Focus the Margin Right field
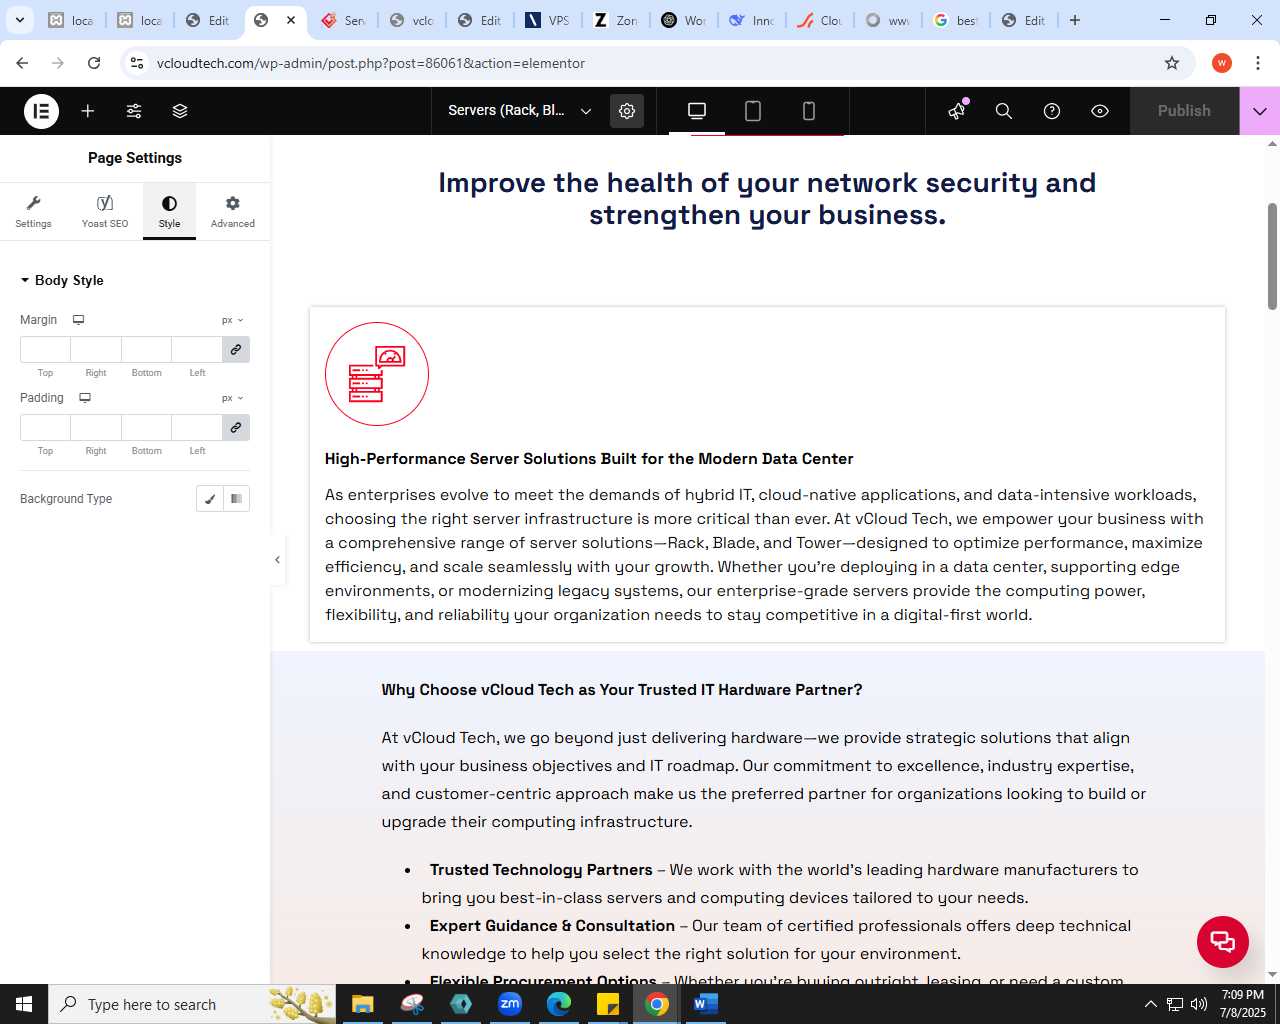The image size is (1280, 1024). 96,349
